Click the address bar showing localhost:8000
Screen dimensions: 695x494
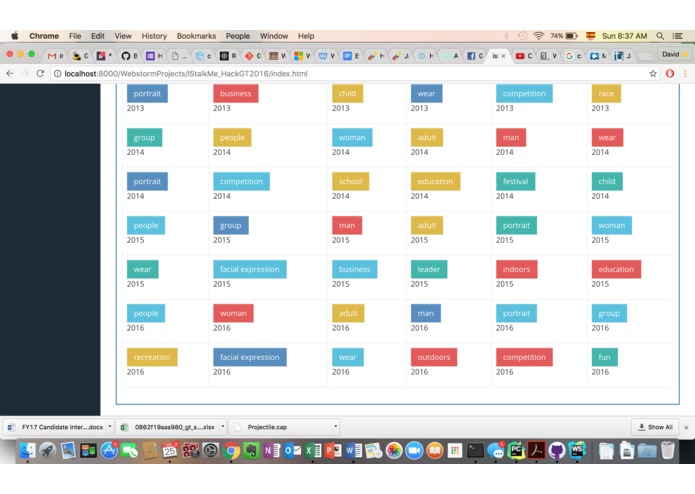click(350, 74)
